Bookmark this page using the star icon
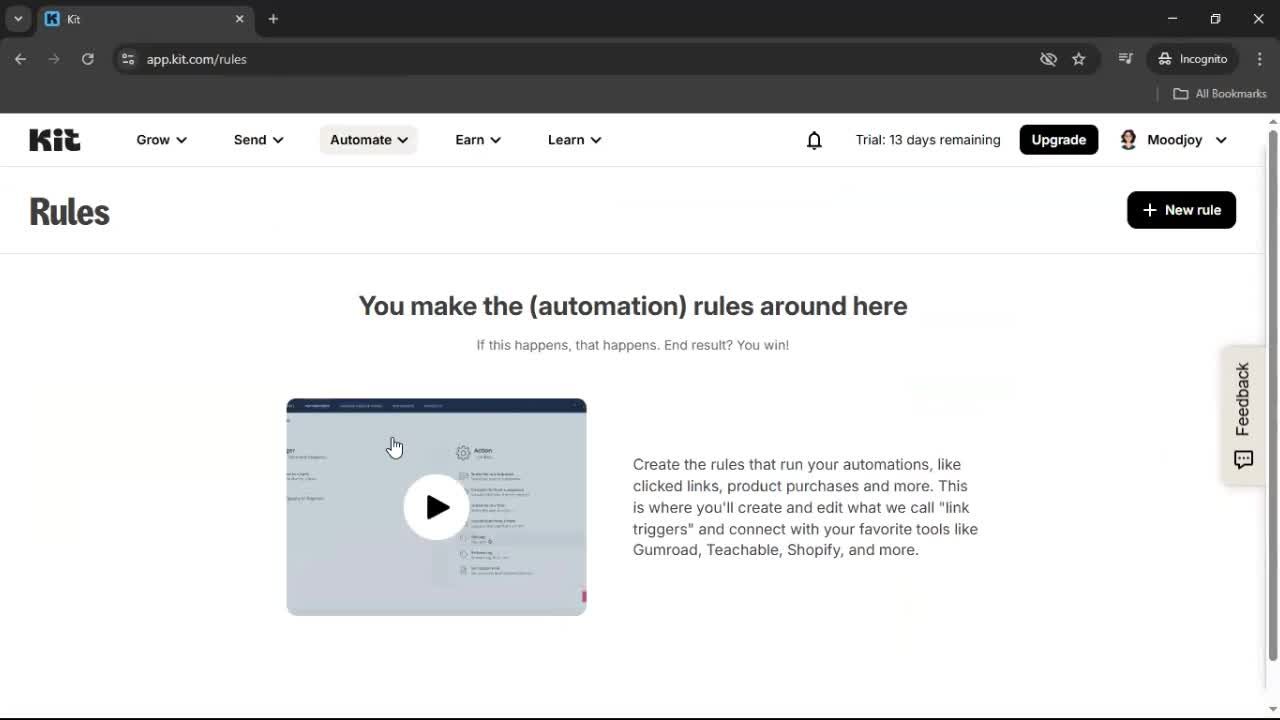The width and height of the screenshot is (1280, 720). (x=1079, y=59)
